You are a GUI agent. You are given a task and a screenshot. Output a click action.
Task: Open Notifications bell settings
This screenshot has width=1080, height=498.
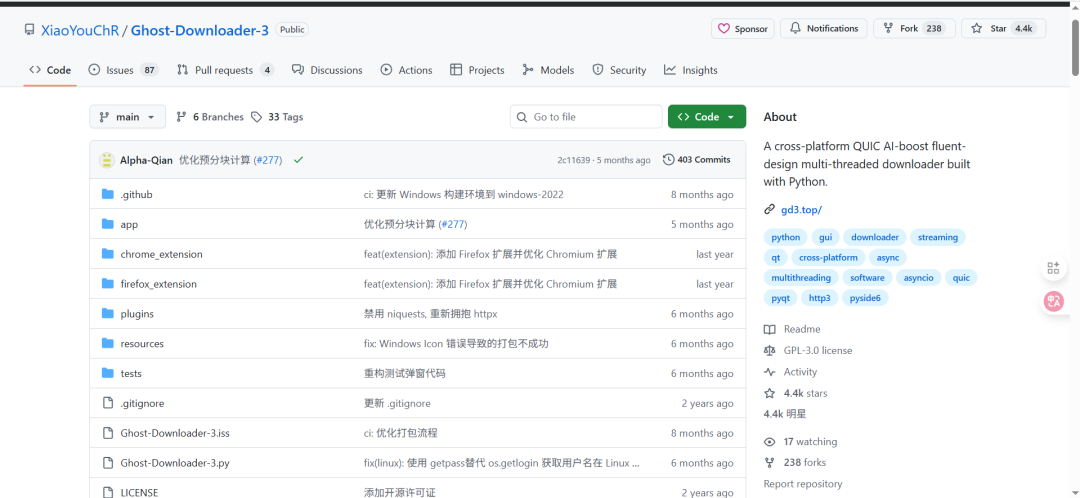point(824,28)
